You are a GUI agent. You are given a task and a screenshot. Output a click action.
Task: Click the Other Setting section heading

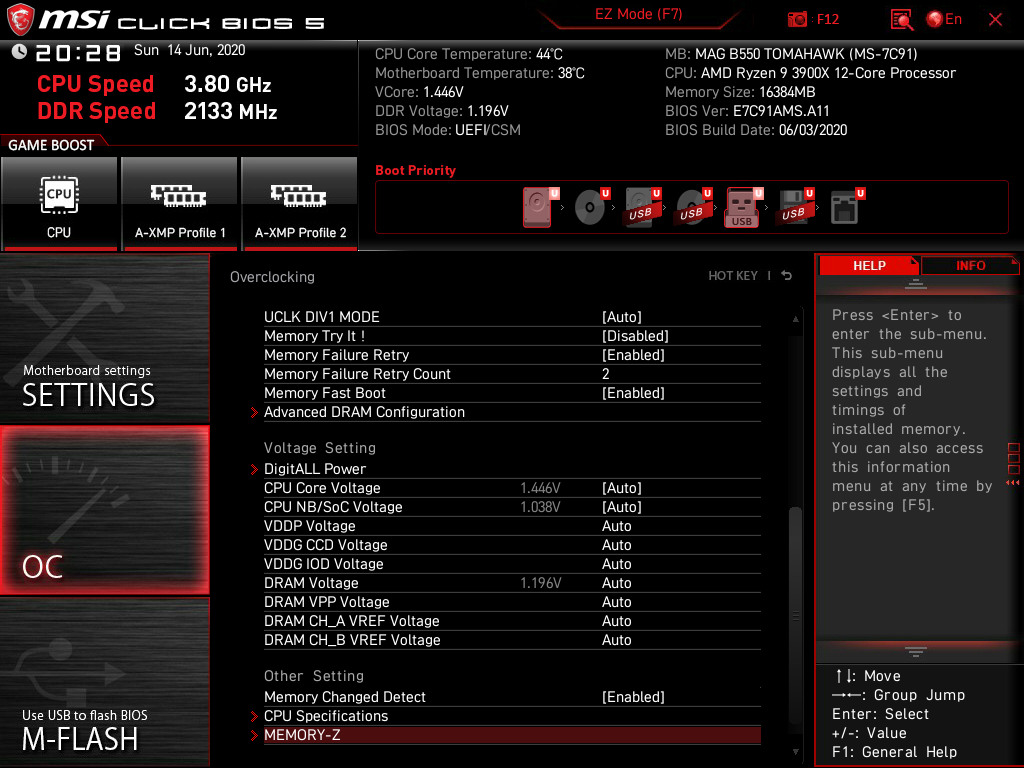(x=314, y=676)
